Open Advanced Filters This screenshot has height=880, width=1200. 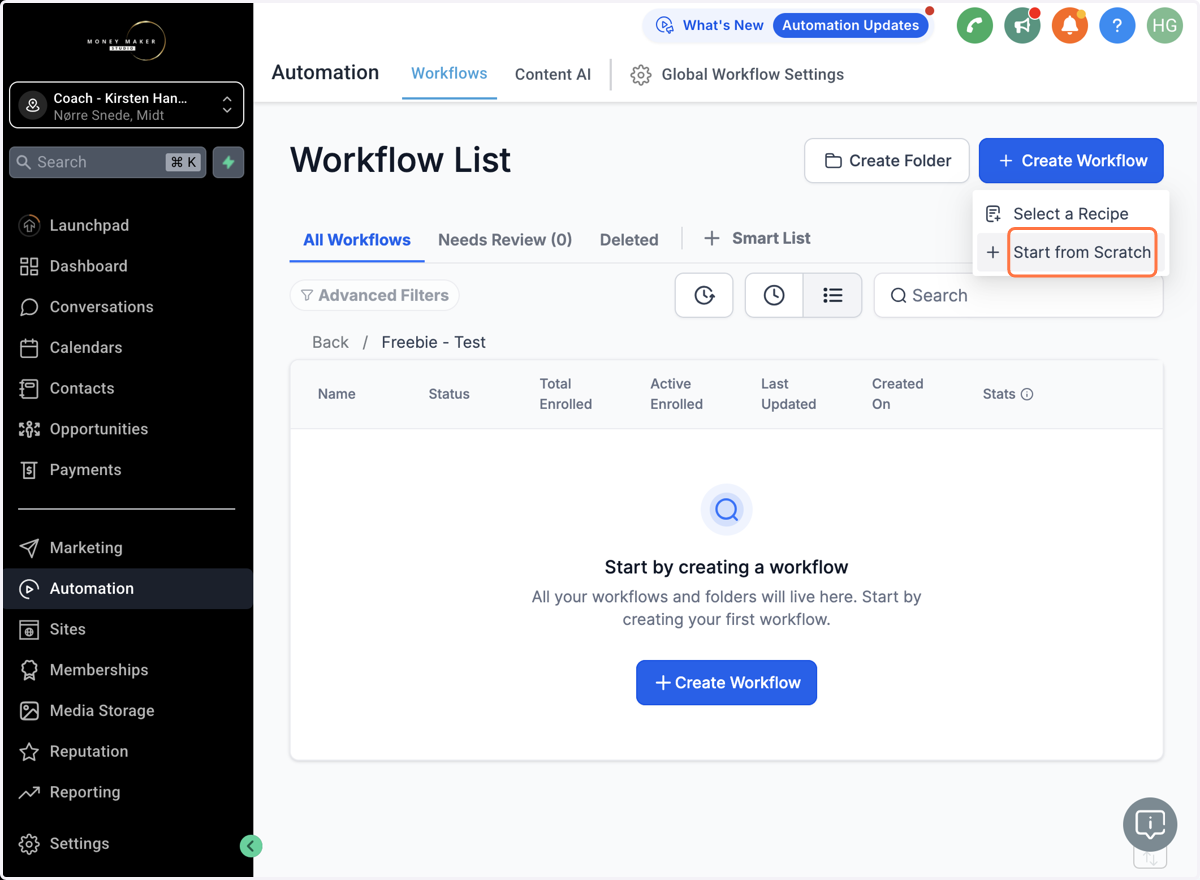[375, 295]
